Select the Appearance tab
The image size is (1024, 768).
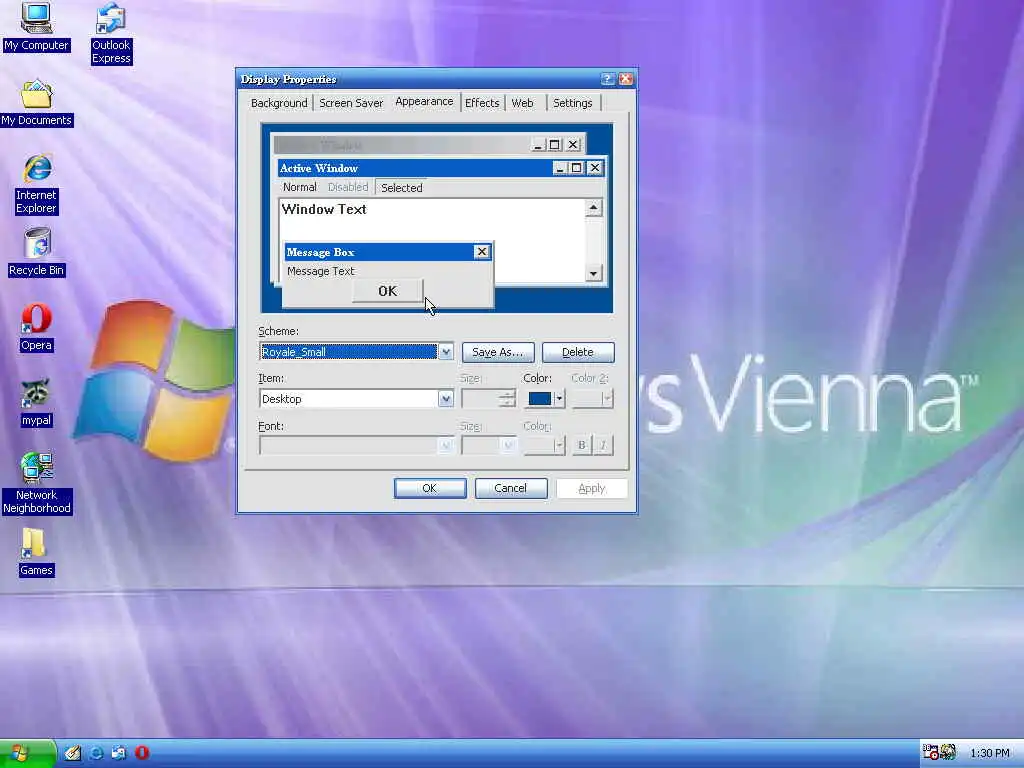pos(424,102)
